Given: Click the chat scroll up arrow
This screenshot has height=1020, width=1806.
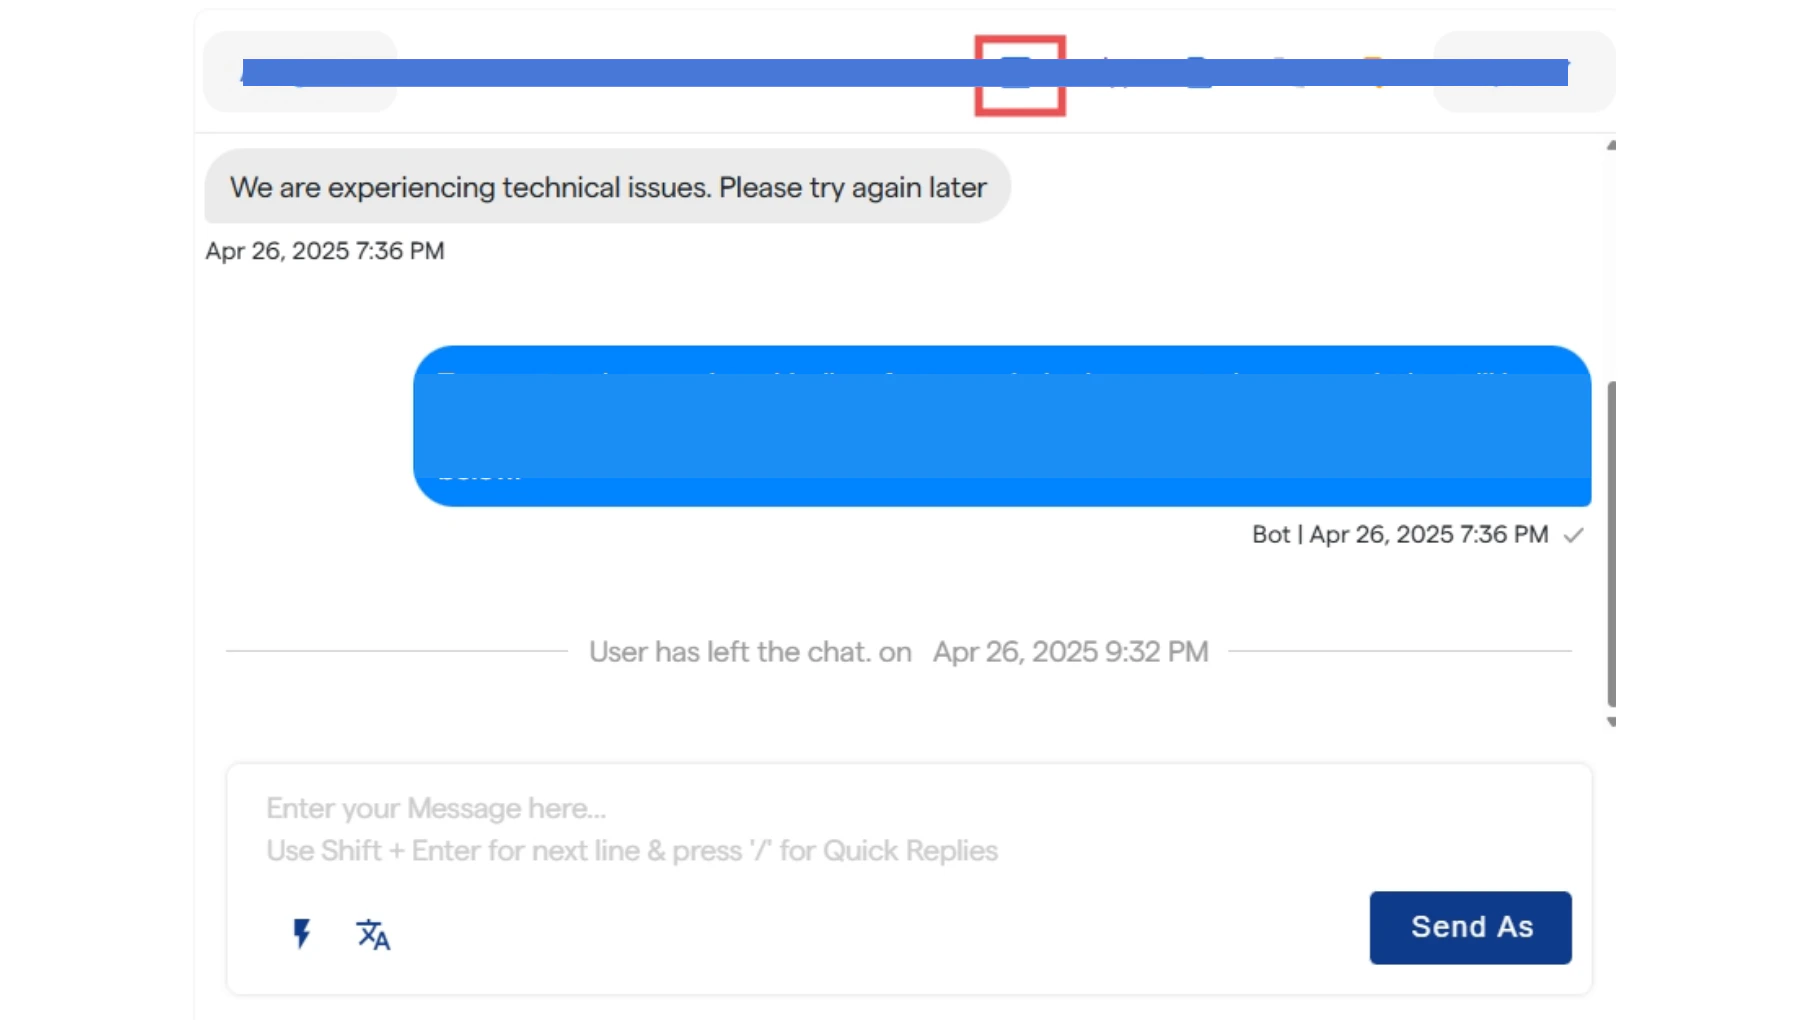Looking at the screenshot, I should (1611, 146).
